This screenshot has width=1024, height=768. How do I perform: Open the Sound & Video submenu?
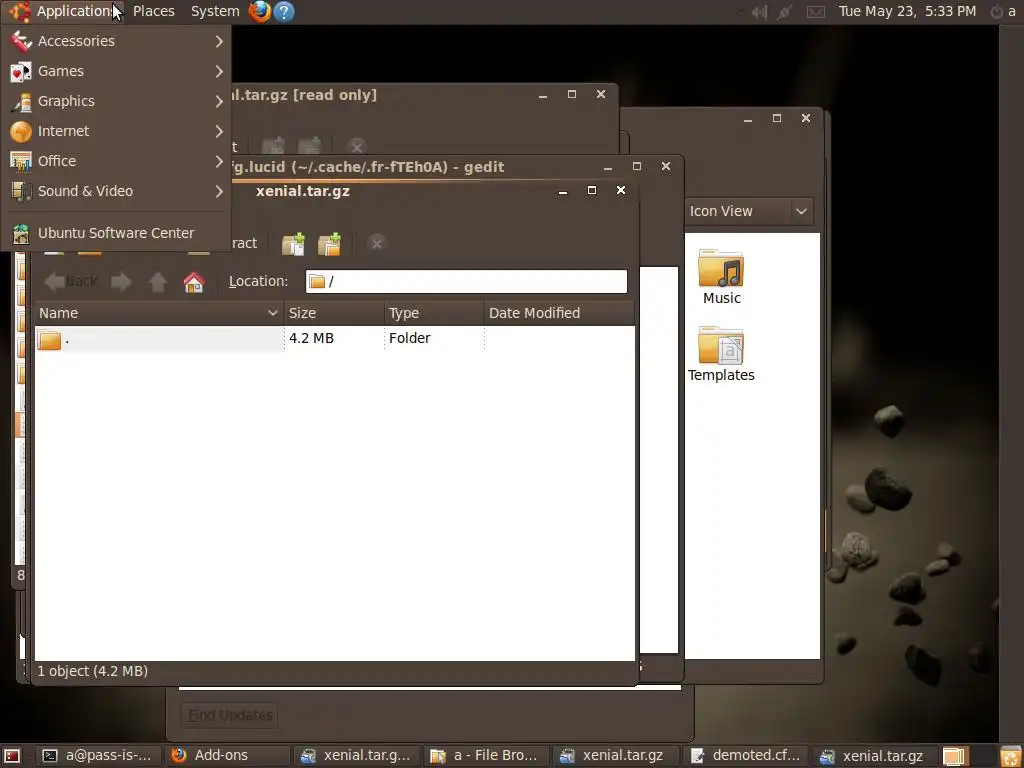point(116,191)
